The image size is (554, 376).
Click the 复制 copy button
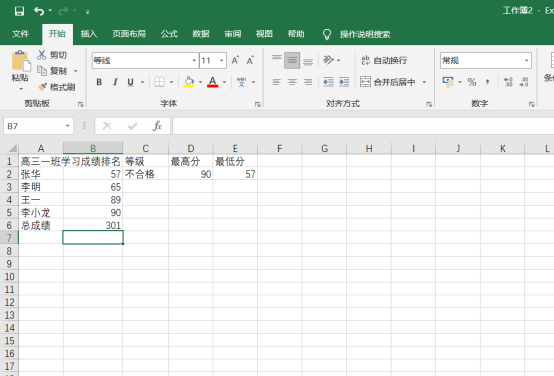click(52, 71)
